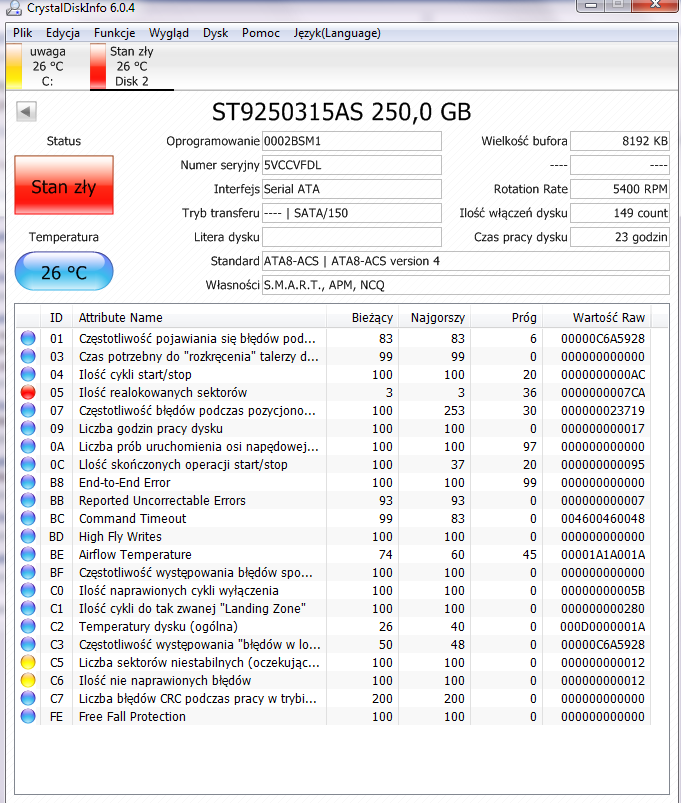Viewport: 681px width, 803px height.
Task: Click blue status dot for attribute C3
Action: pos(28,644)
